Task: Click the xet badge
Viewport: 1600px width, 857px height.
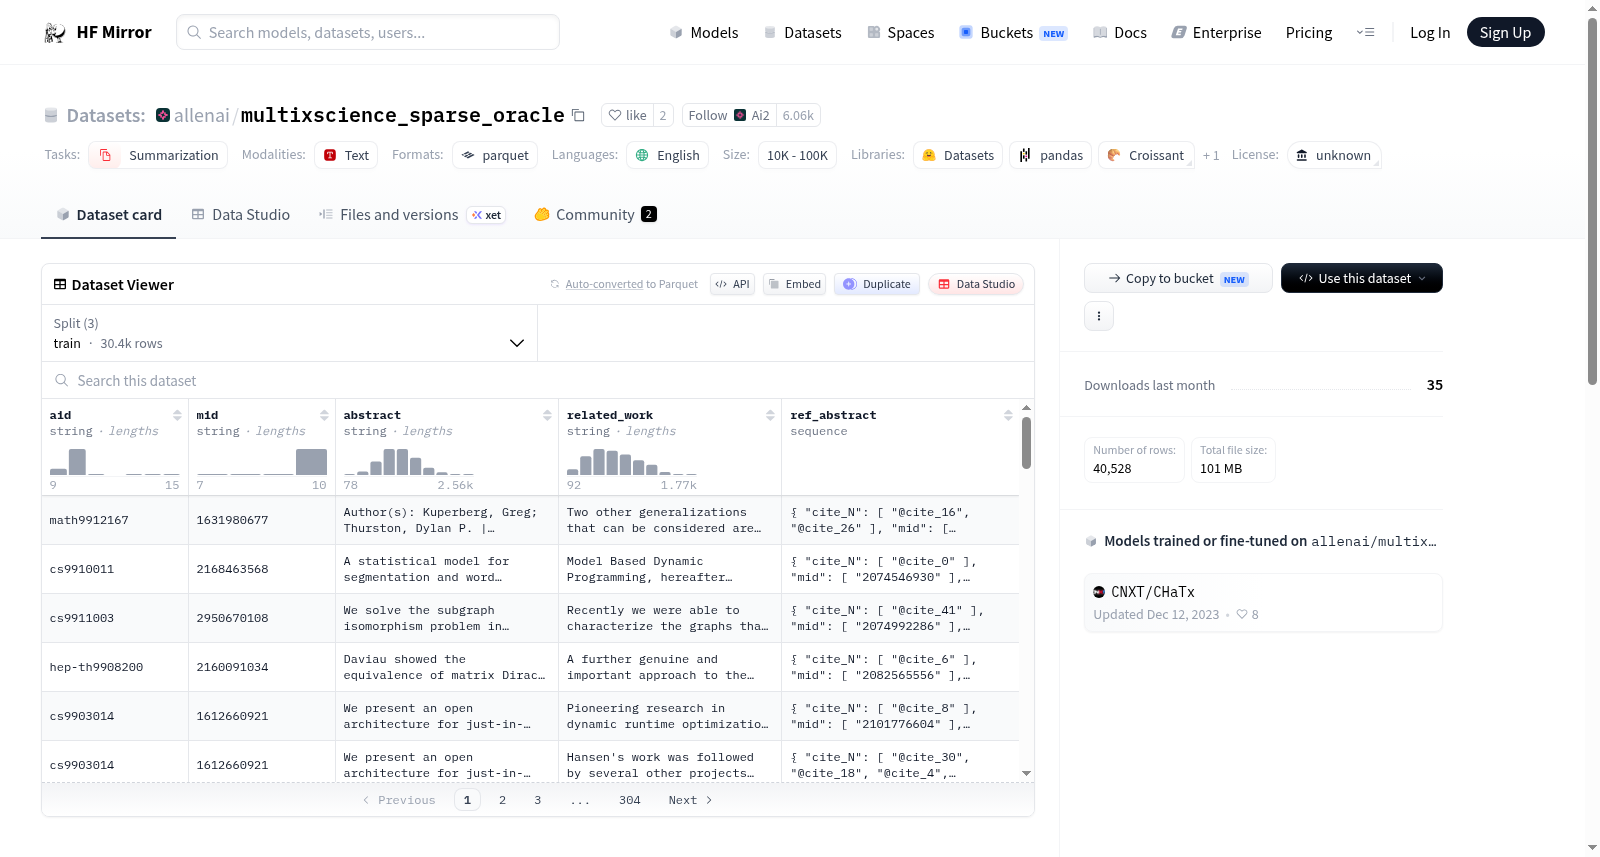Action: (x=487, y=215)
